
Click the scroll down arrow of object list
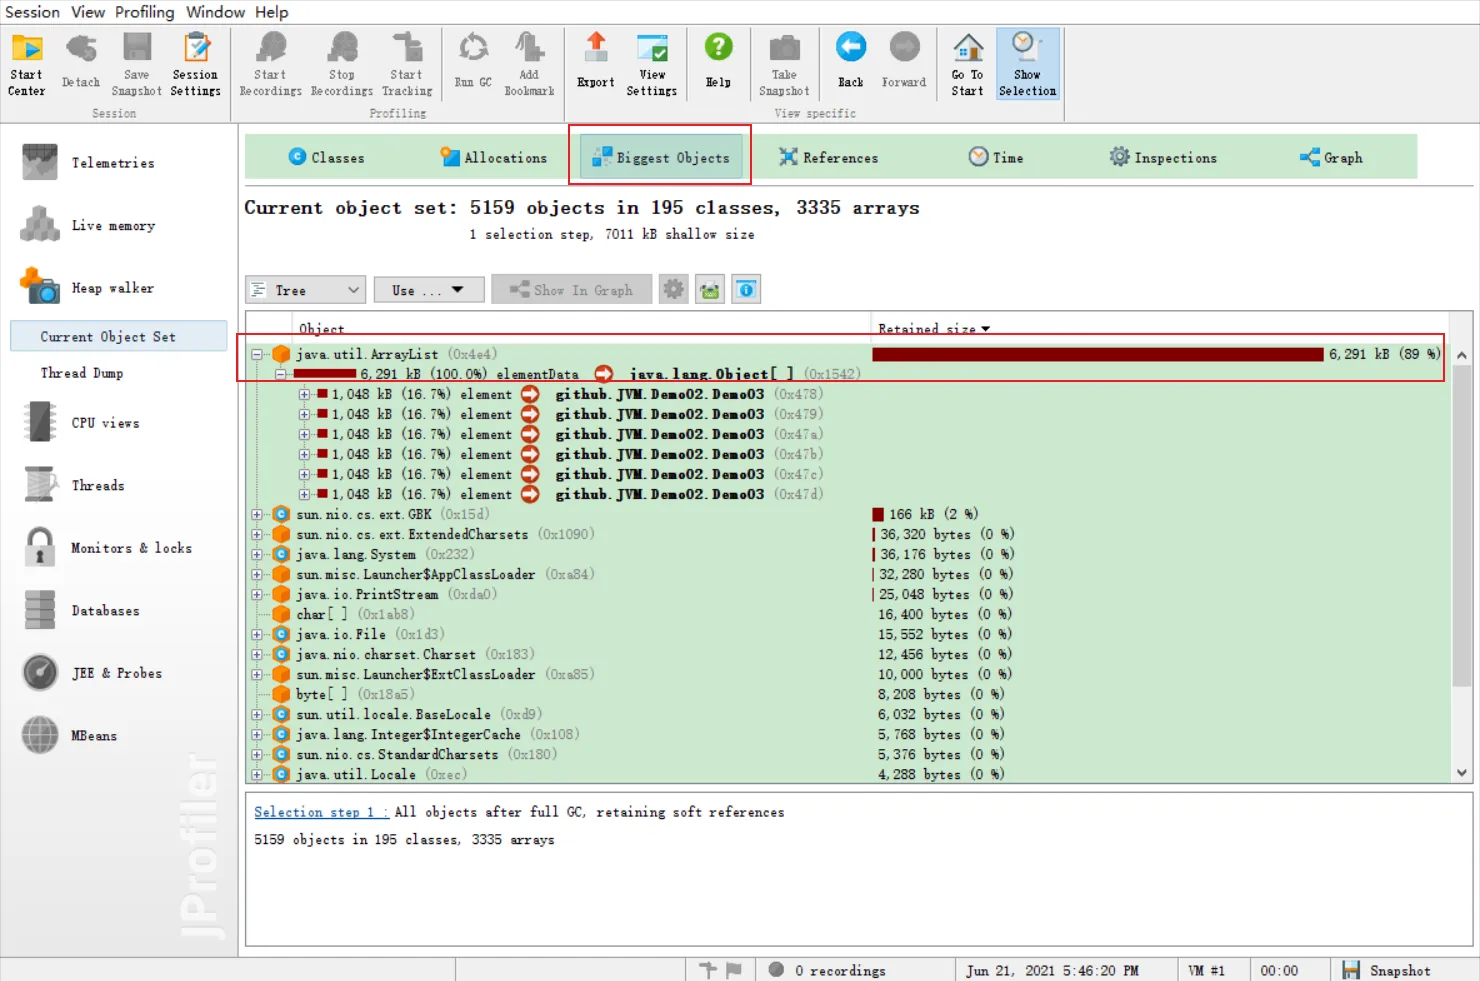1462,772
